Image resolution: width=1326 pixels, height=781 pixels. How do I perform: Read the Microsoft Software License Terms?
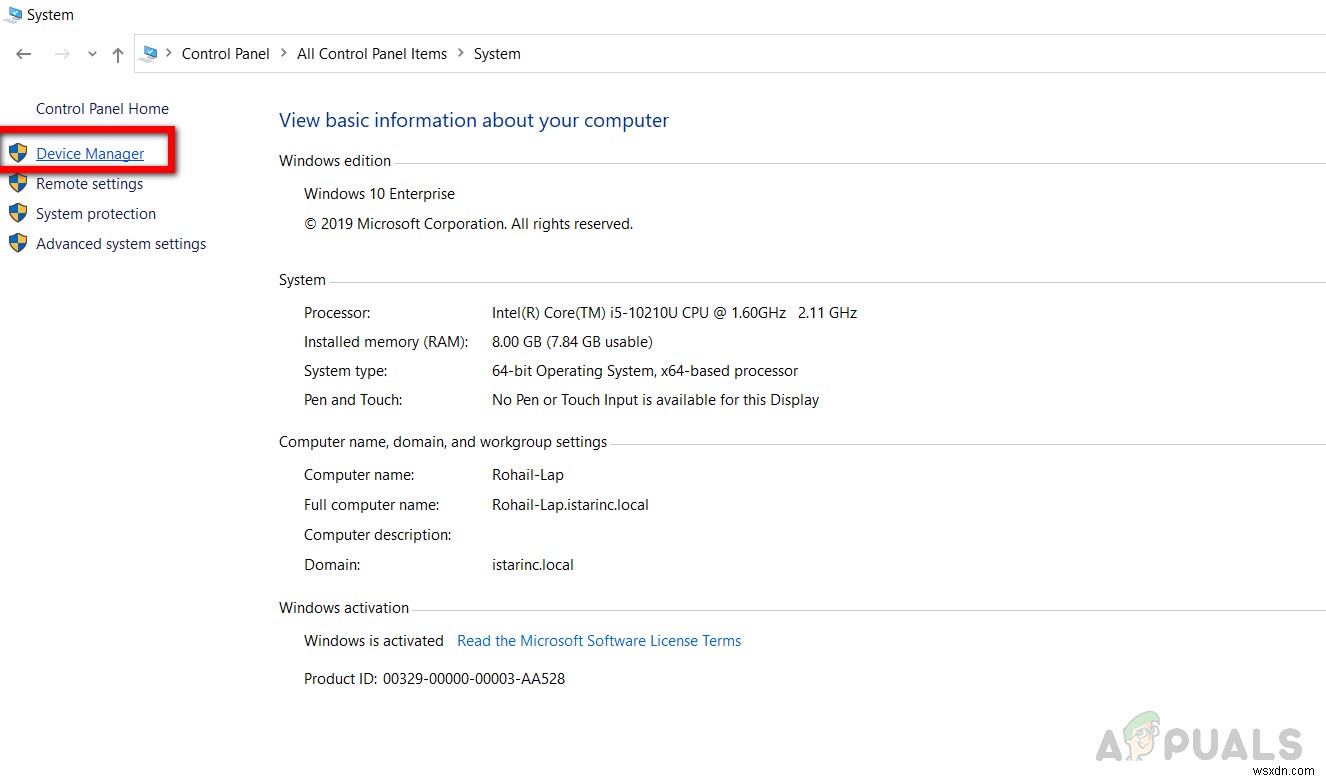[599, 641]
